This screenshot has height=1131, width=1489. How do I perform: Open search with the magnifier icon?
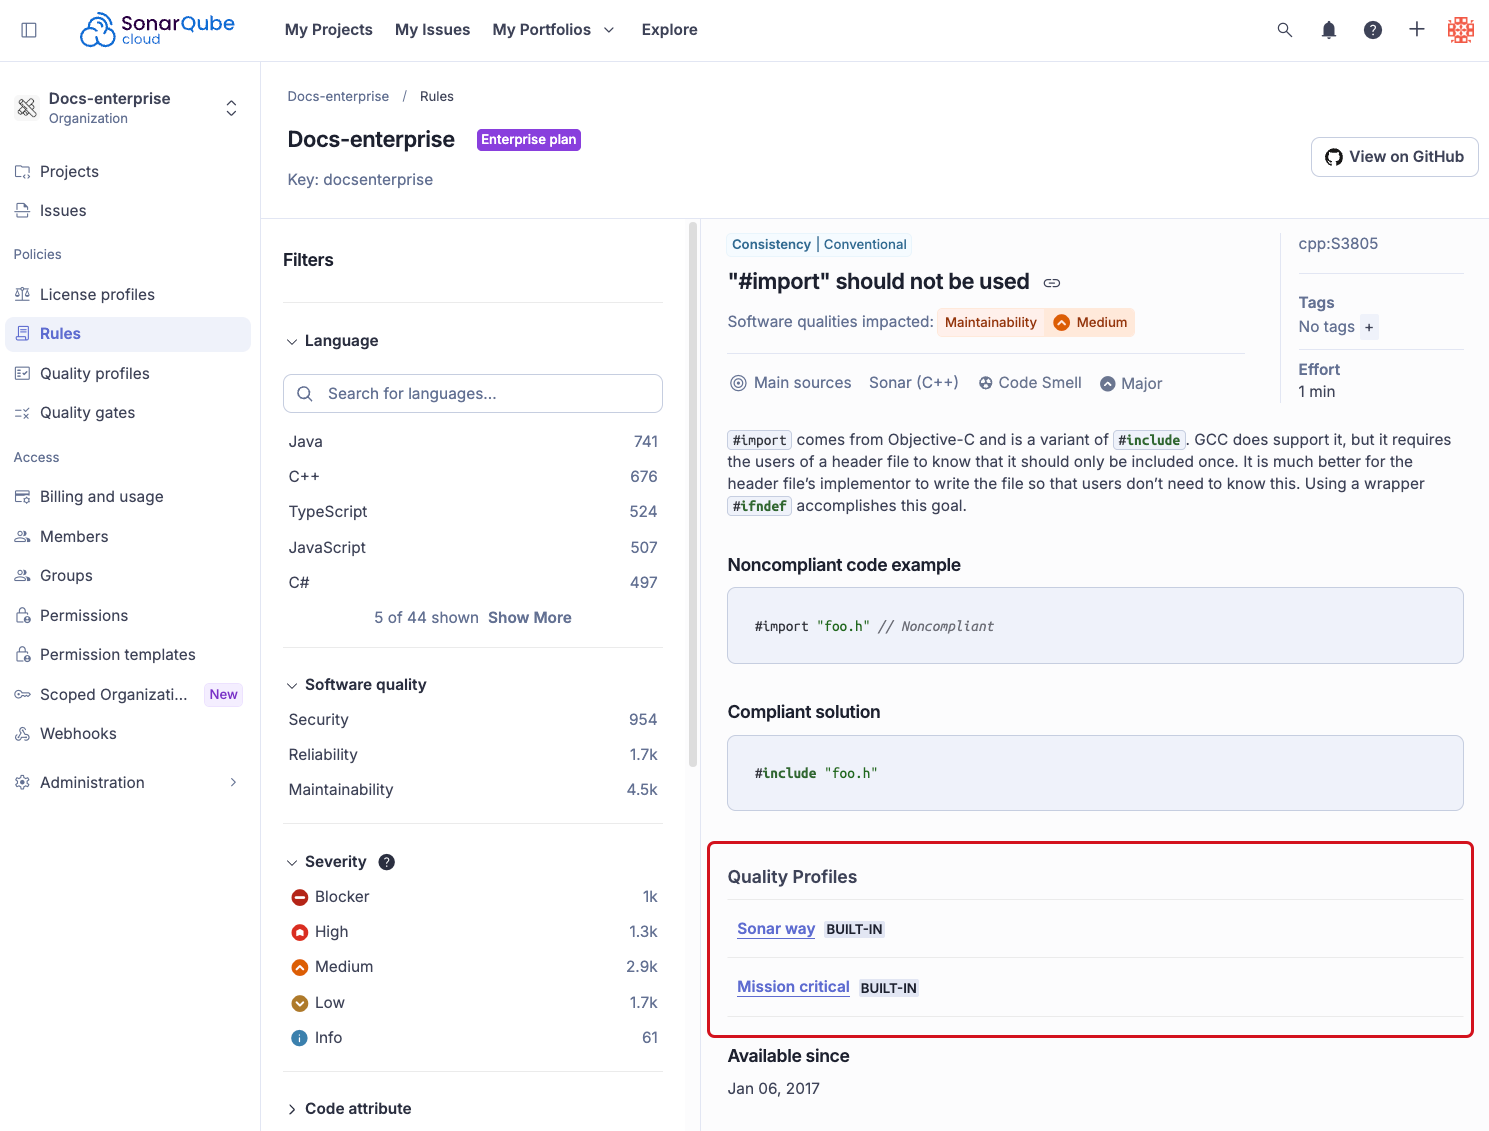[1285, 30]
